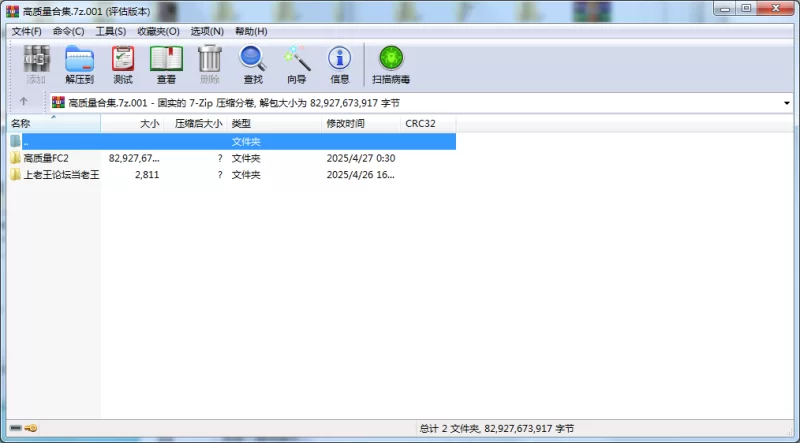This screenshot has height=443, width=800.
Task: Click the key password icon in status bar
Action: (x=31, y=428)
